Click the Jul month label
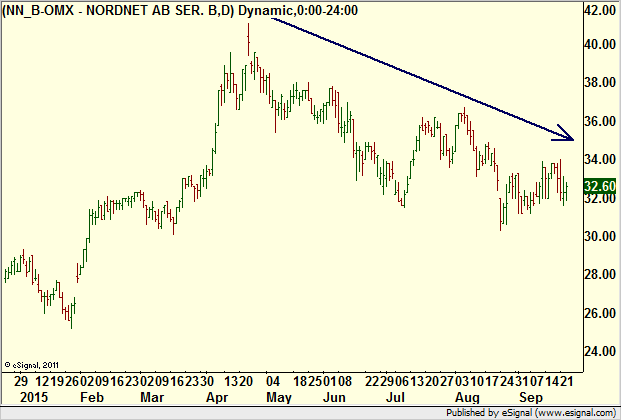621x420 pixels. coord(395,397)
